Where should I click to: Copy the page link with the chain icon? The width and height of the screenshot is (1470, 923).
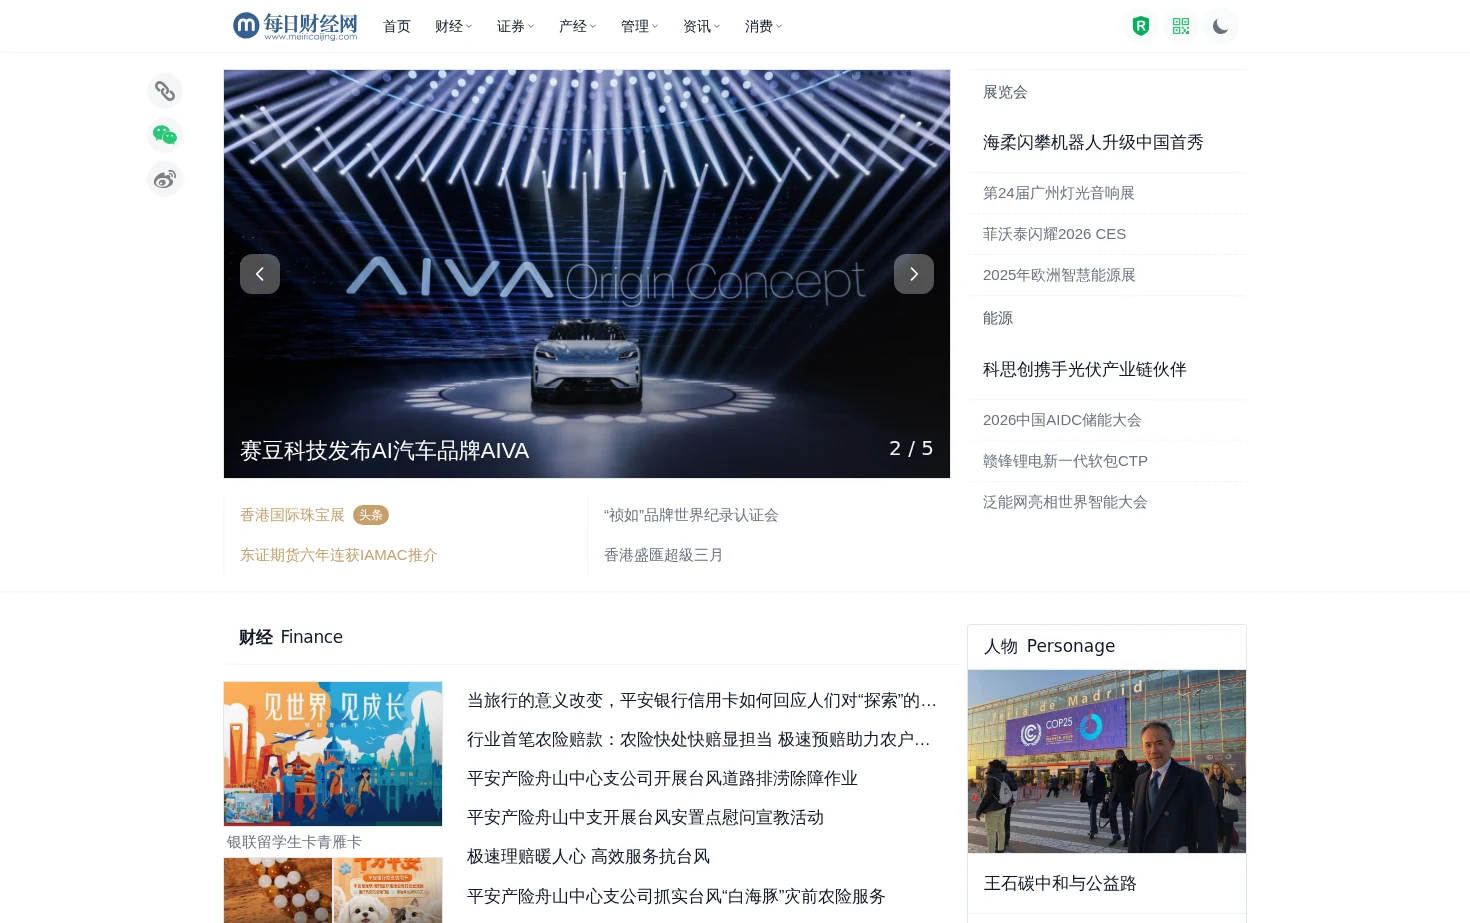pyautogui.click(x=165, y=91)
